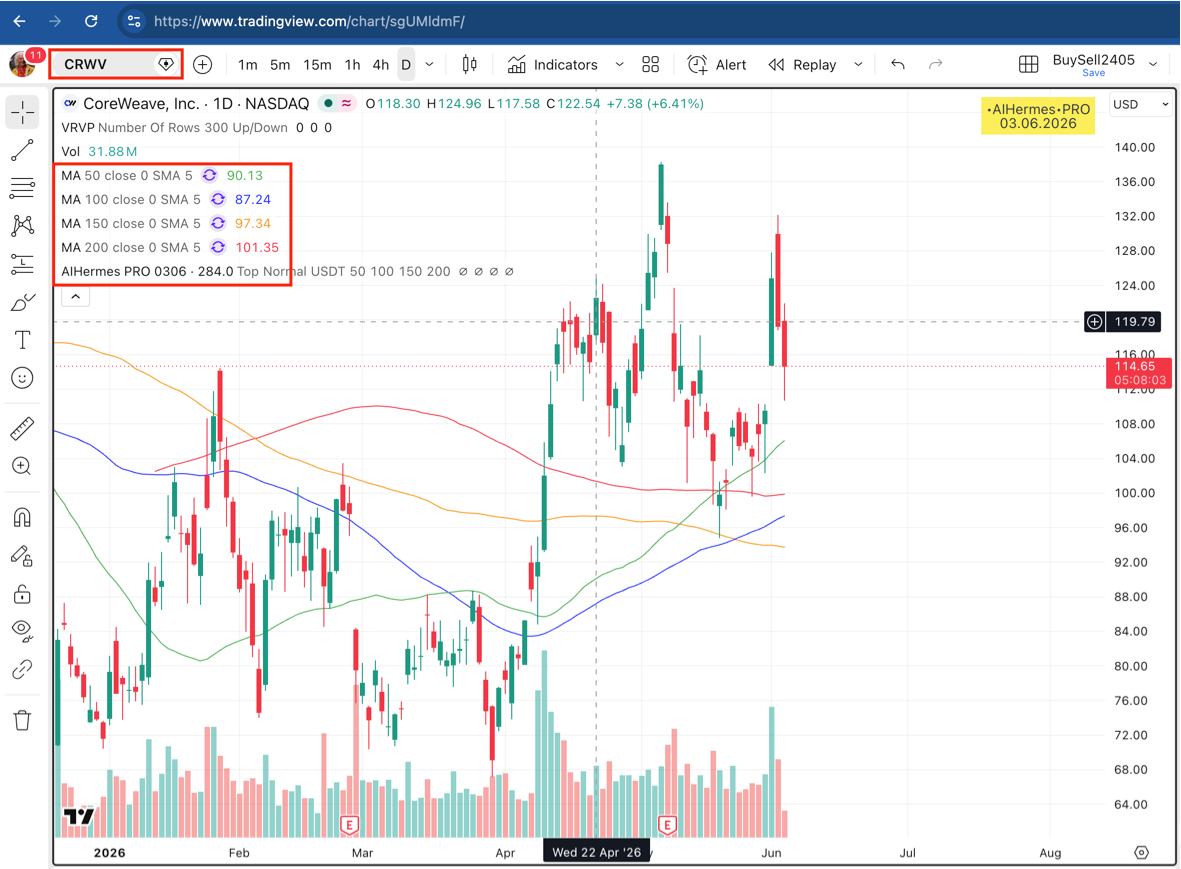Go back in the browser
This screenshot has width=1181, height=869.
20,21
